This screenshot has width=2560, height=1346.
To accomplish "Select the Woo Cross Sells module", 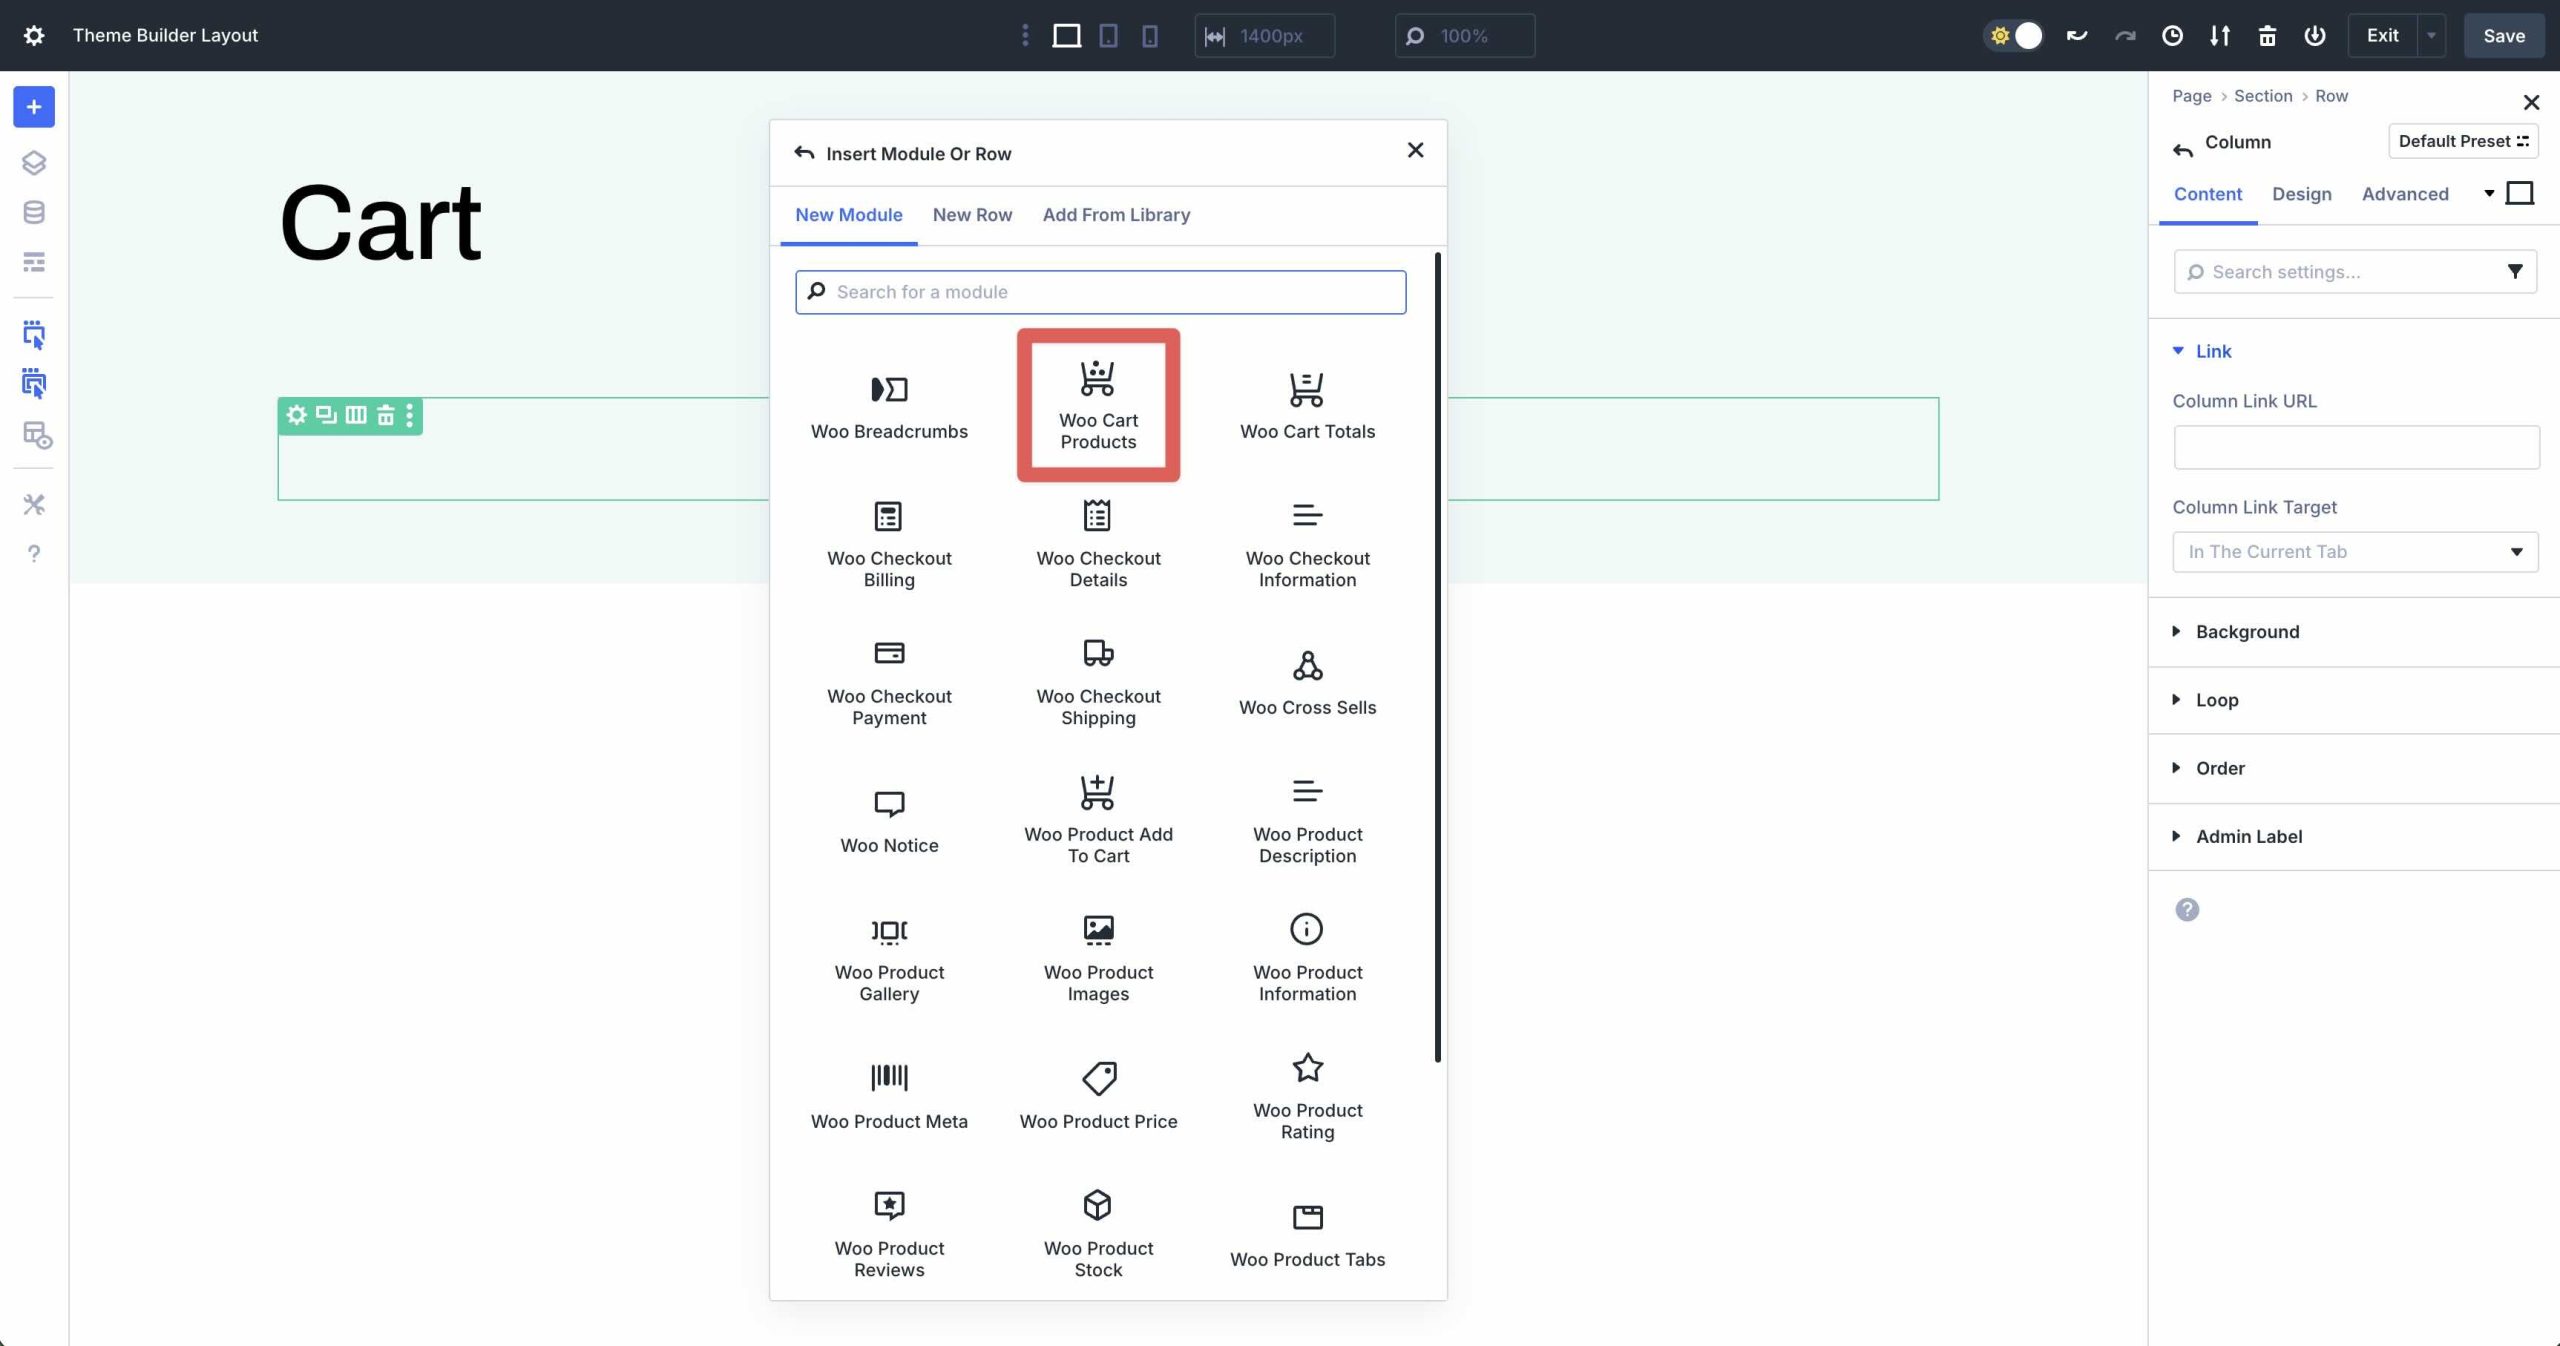I will click(1306, 681).
